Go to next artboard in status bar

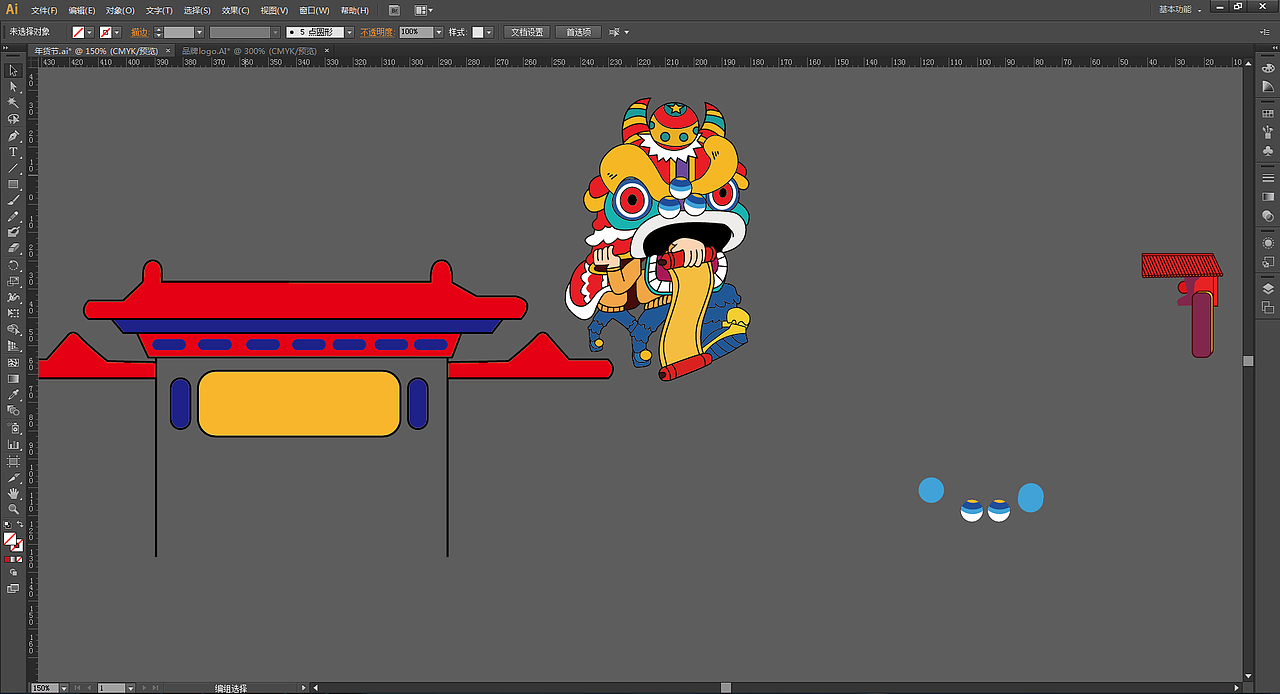coord(142,688)
